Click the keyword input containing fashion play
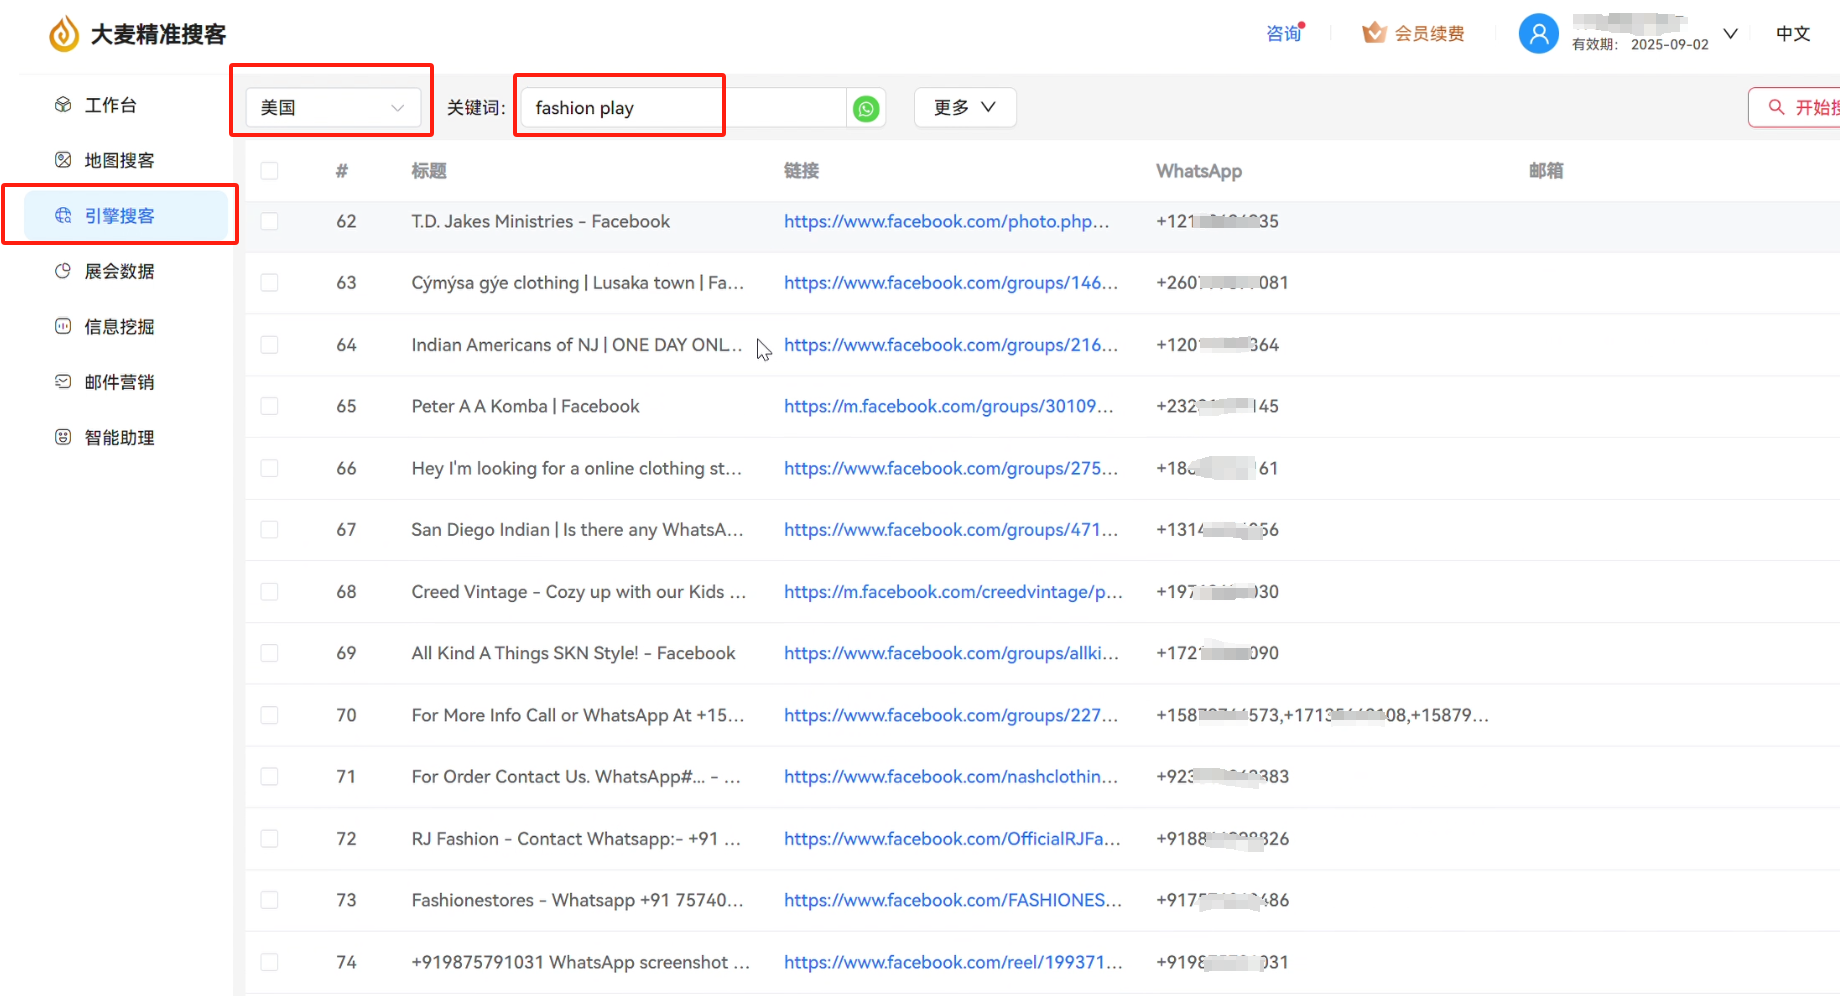 click(x=684, y=108)
